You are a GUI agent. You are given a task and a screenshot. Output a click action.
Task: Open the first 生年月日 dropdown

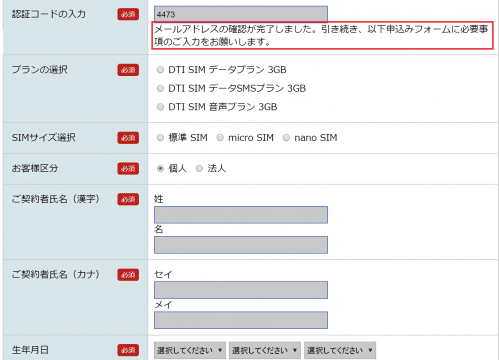pyautogui.click(x=190, y=350)
